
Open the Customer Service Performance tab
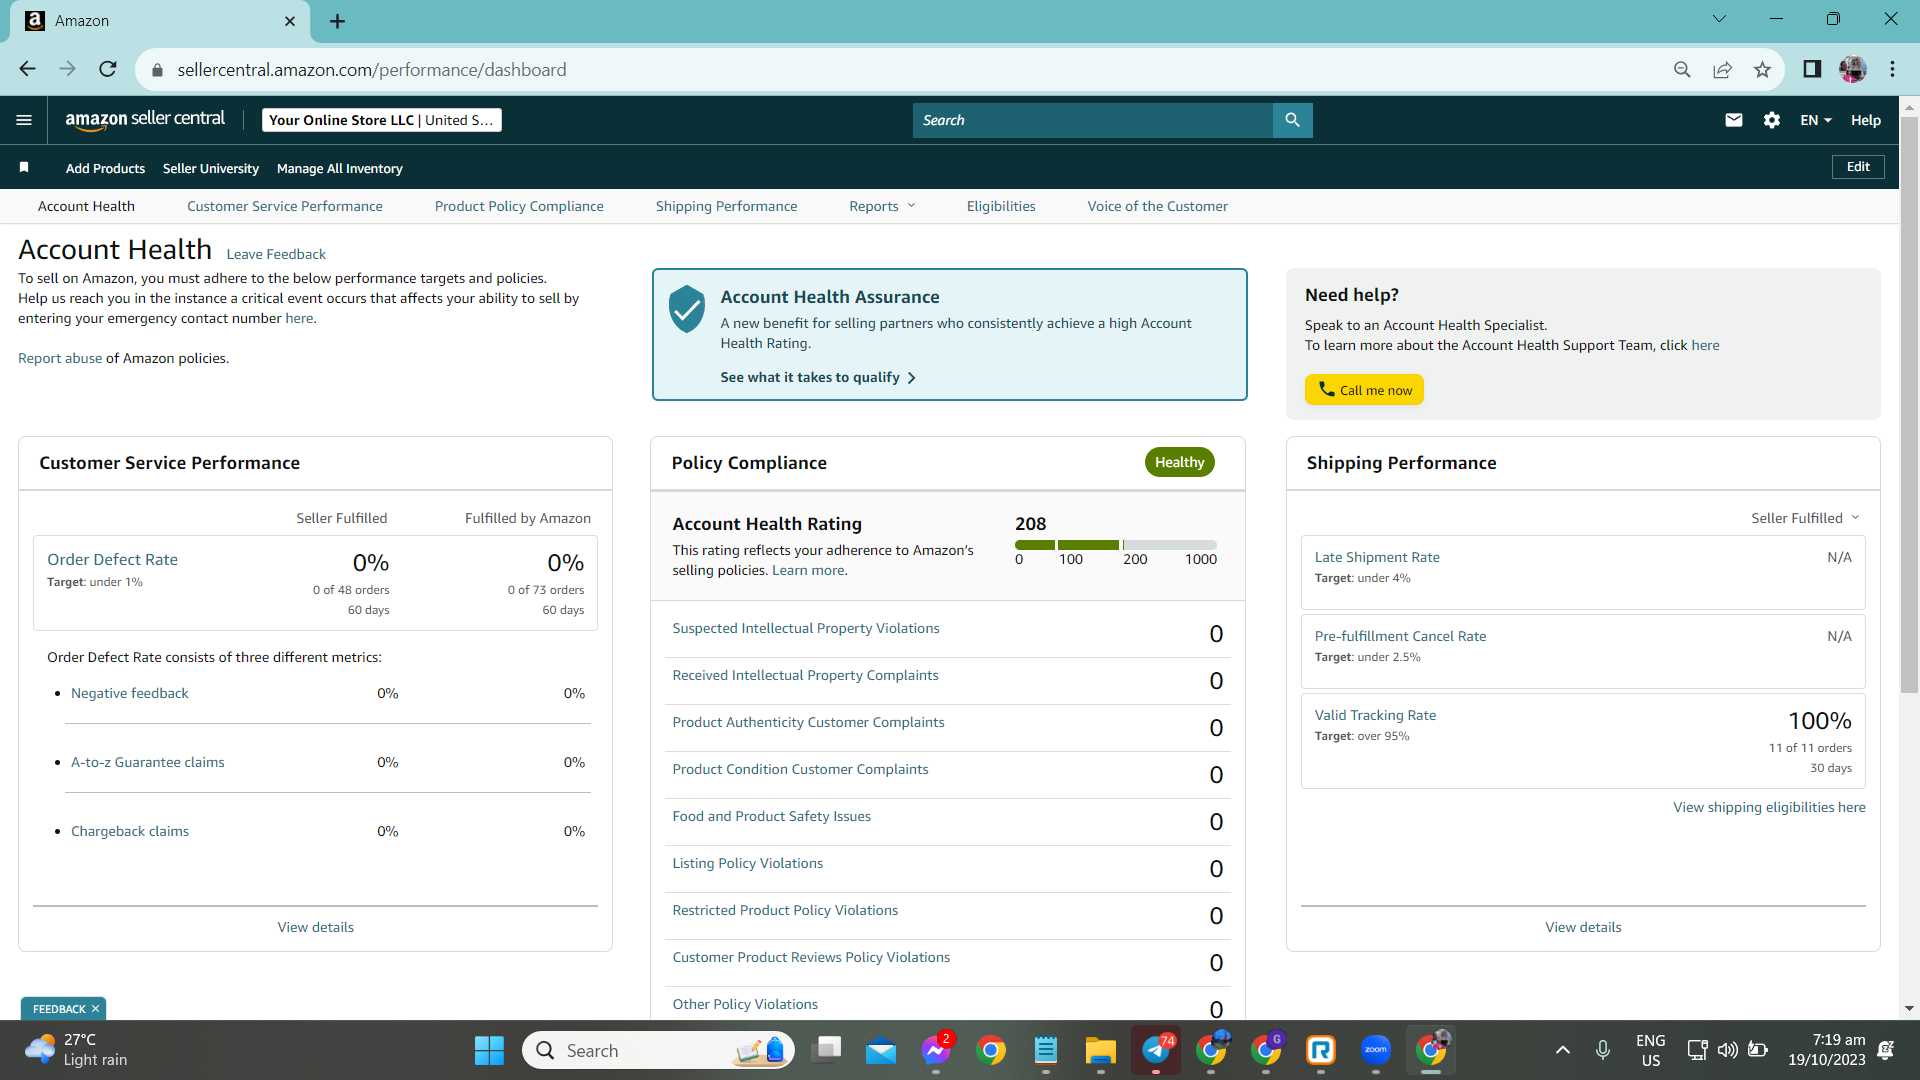tap(285, 206)
